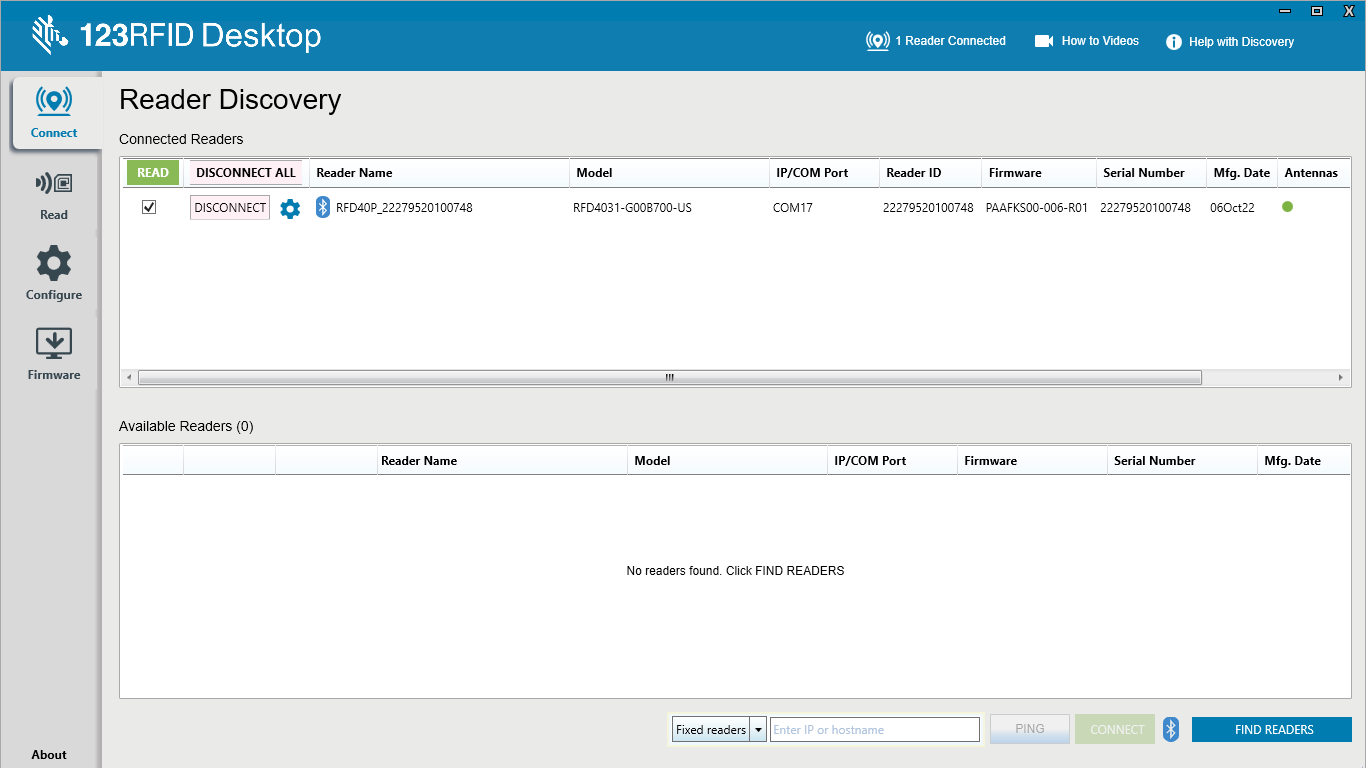Open Help with Discovery
Viewport: 1366px width, 768px height.
1230,42
